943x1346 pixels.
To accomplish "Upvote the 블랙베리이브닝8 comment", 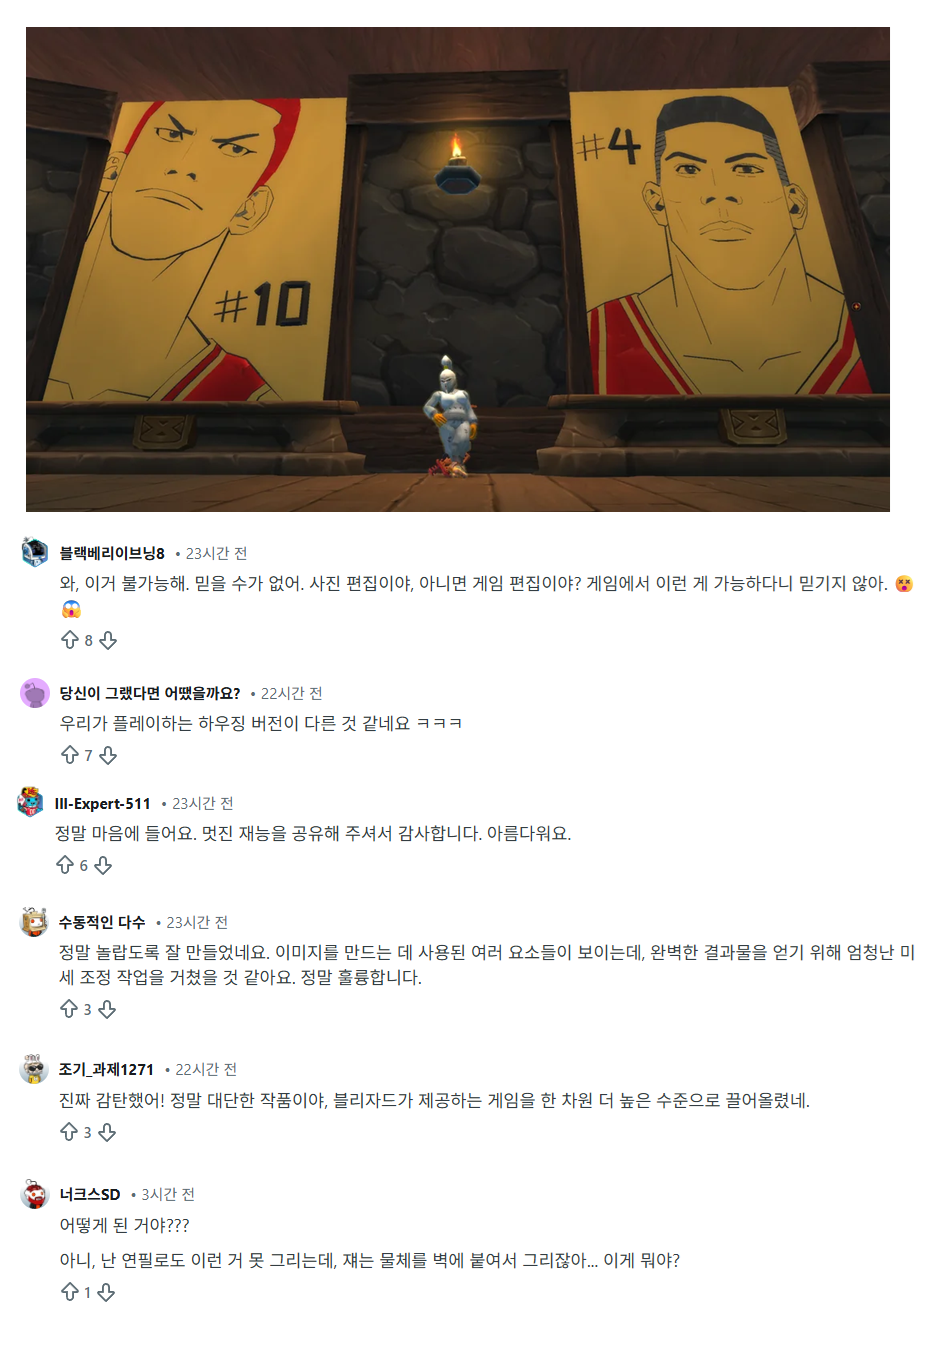I will (70, 640).
